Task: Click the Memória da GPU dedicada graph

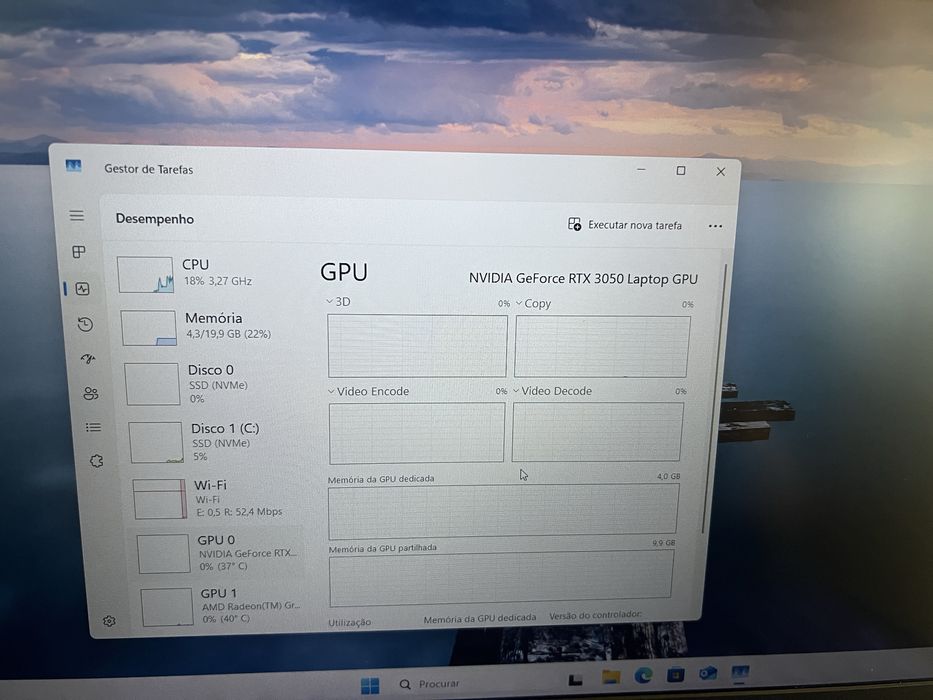Action: click(503, 511)
